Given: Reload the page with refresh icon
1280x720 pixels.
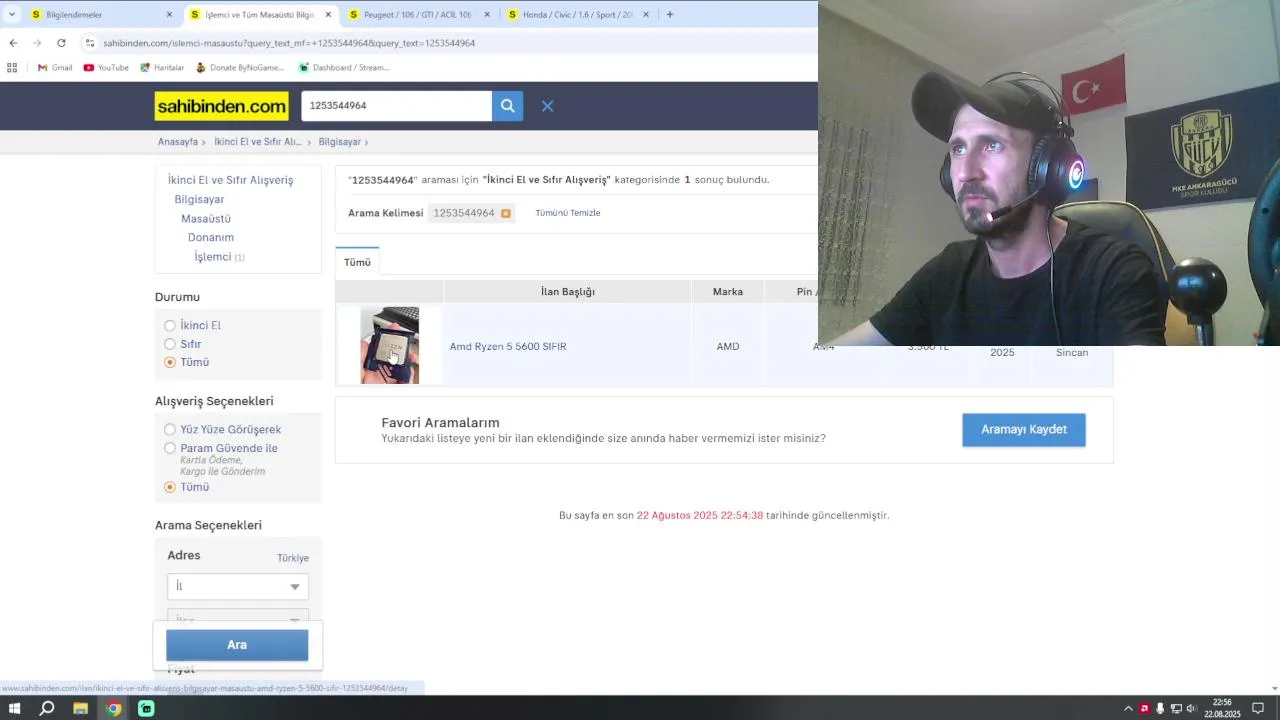Looking at the screenshot, I should coord(61,43).
